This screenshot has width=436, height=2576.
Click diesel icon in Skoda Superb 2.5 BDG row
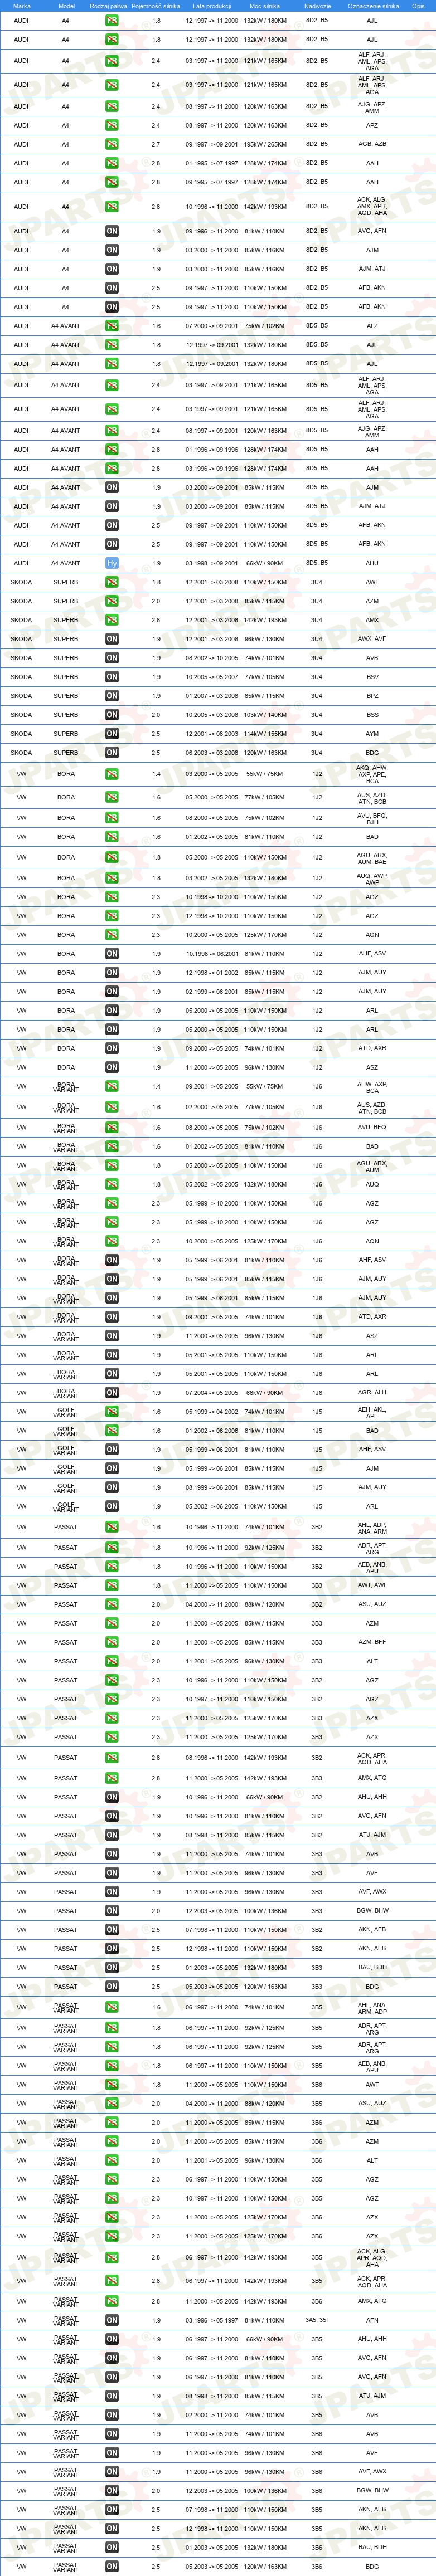point(112,753)
